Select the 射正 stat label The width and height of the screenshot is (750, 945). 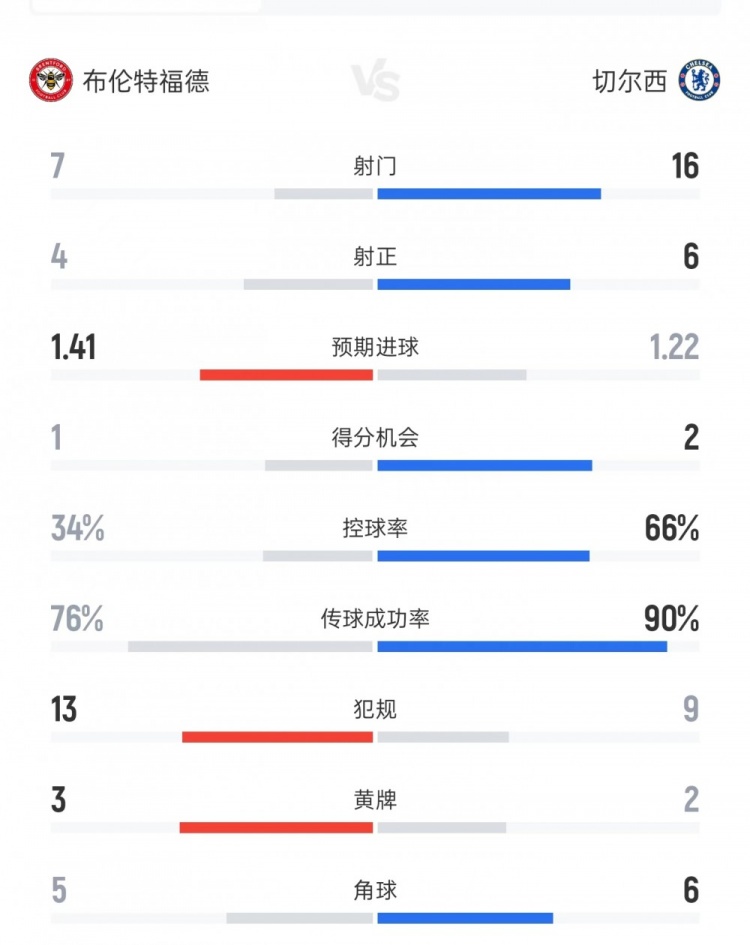point(375,257)
